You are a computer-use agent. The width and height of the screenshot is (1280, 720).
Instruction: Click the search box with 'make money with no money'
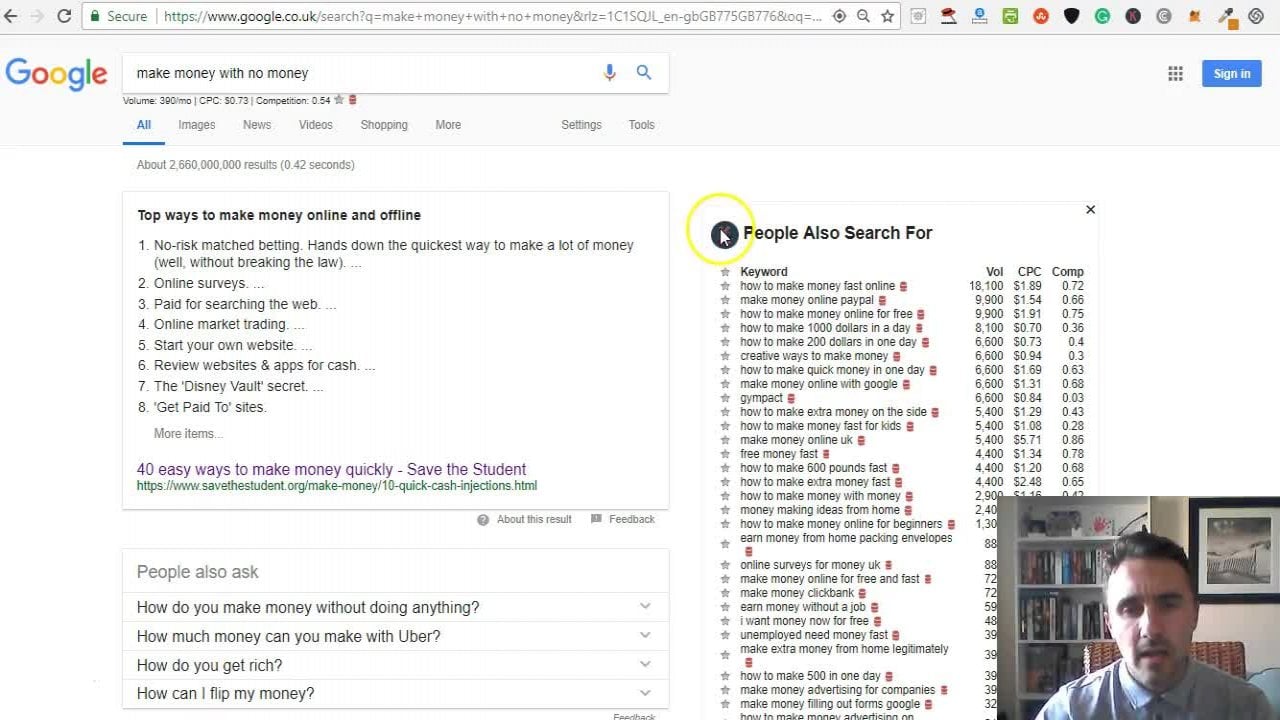click(x=360, y=73)
